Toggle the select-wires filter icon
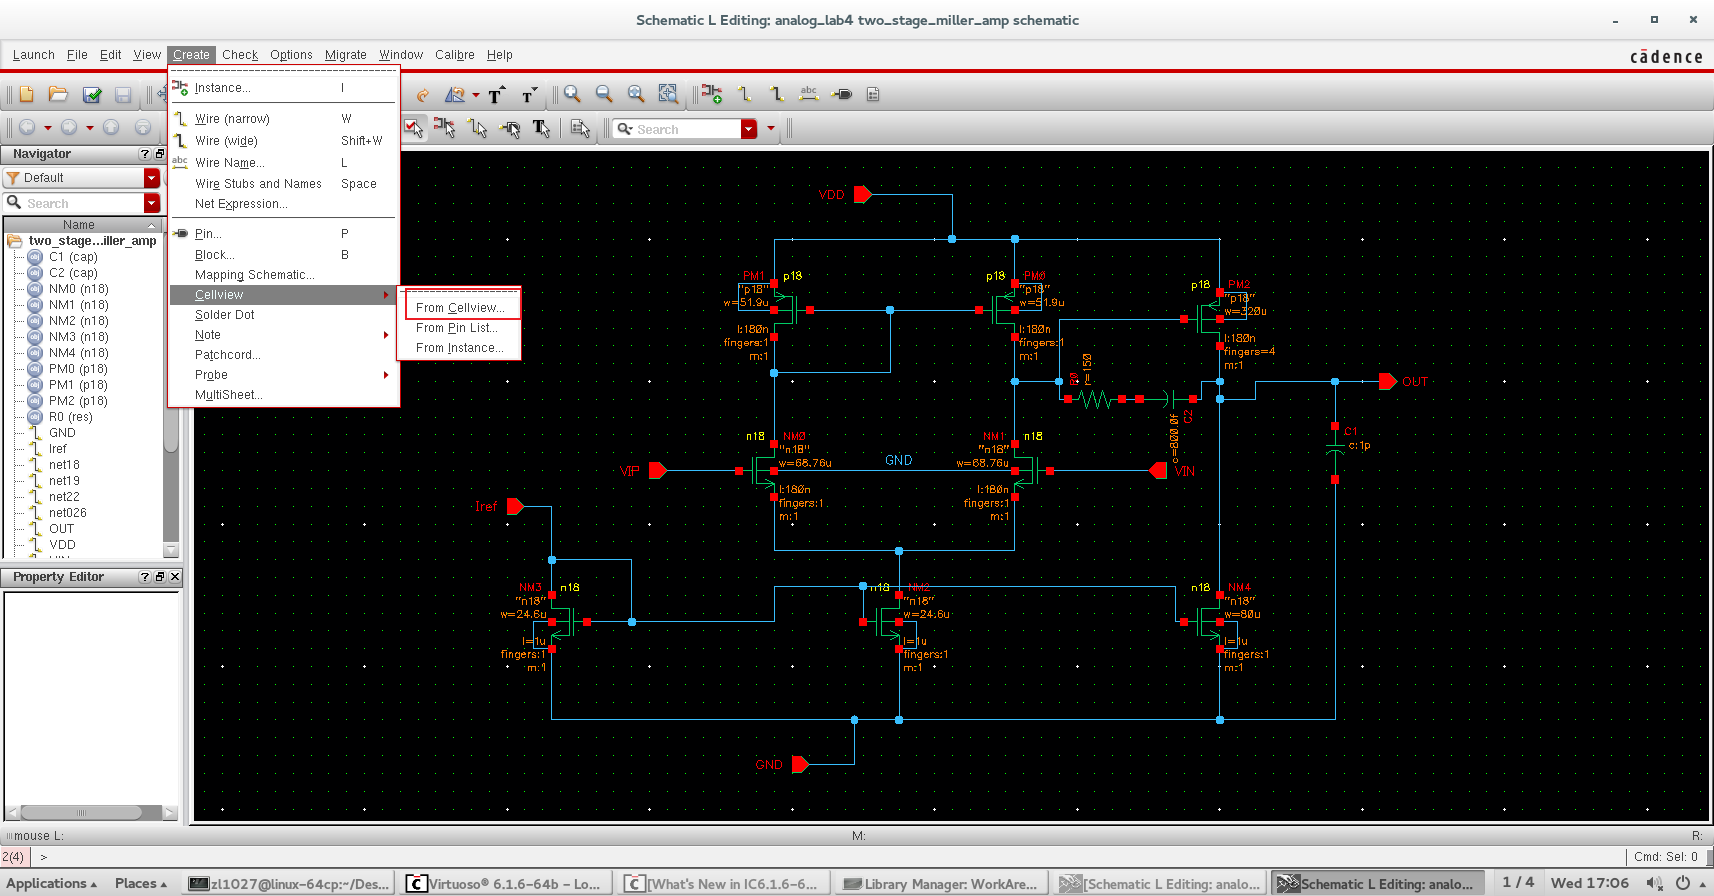Image resolution: width=1714 pixels, height=896 pixels. [478, 128]
